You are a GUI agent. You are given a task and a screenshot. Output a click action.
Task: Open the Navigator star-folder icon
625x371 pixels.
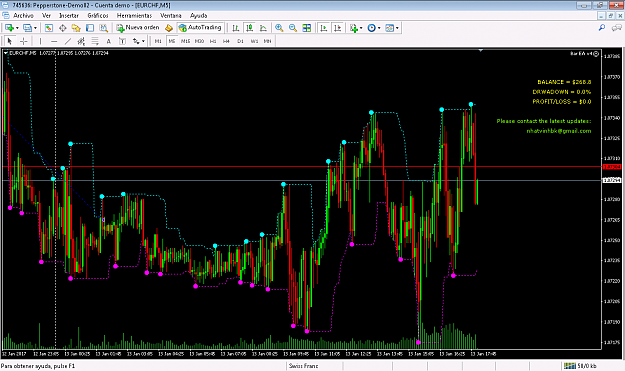[76, 28]
